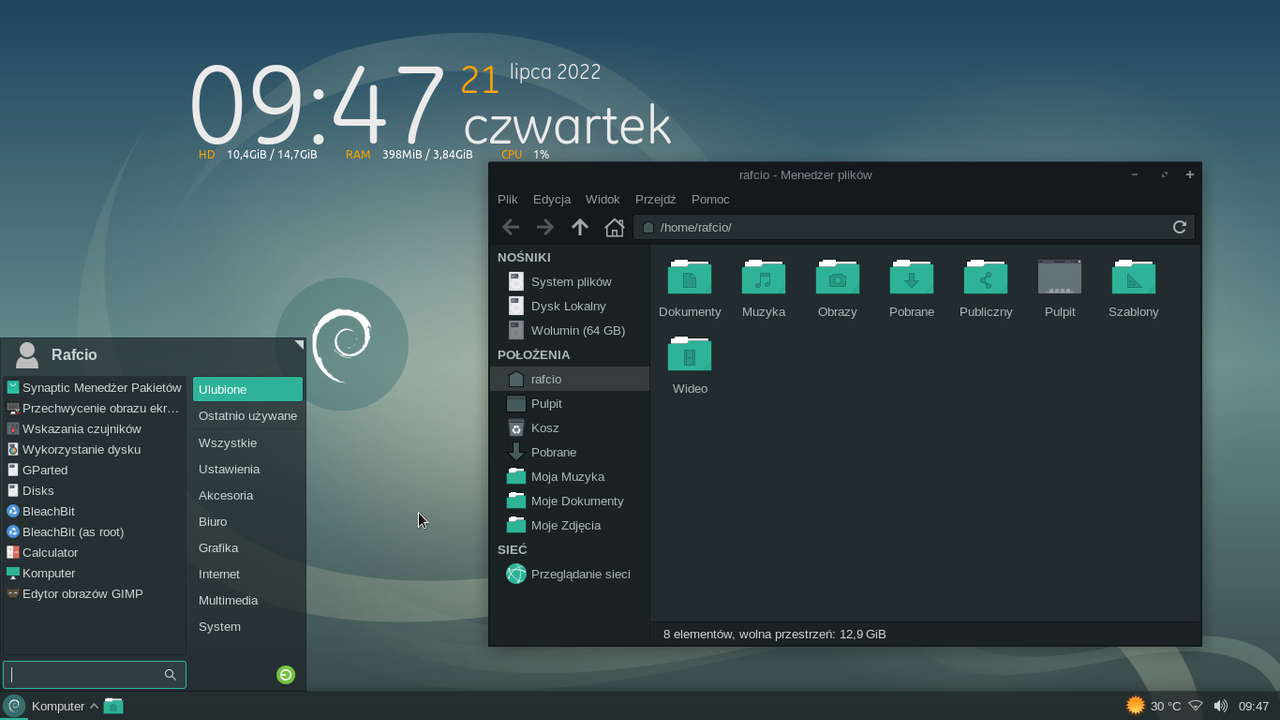The image size is (1280, 720).
Task: Launch Calculator from the menu
Action: [95, 552]
